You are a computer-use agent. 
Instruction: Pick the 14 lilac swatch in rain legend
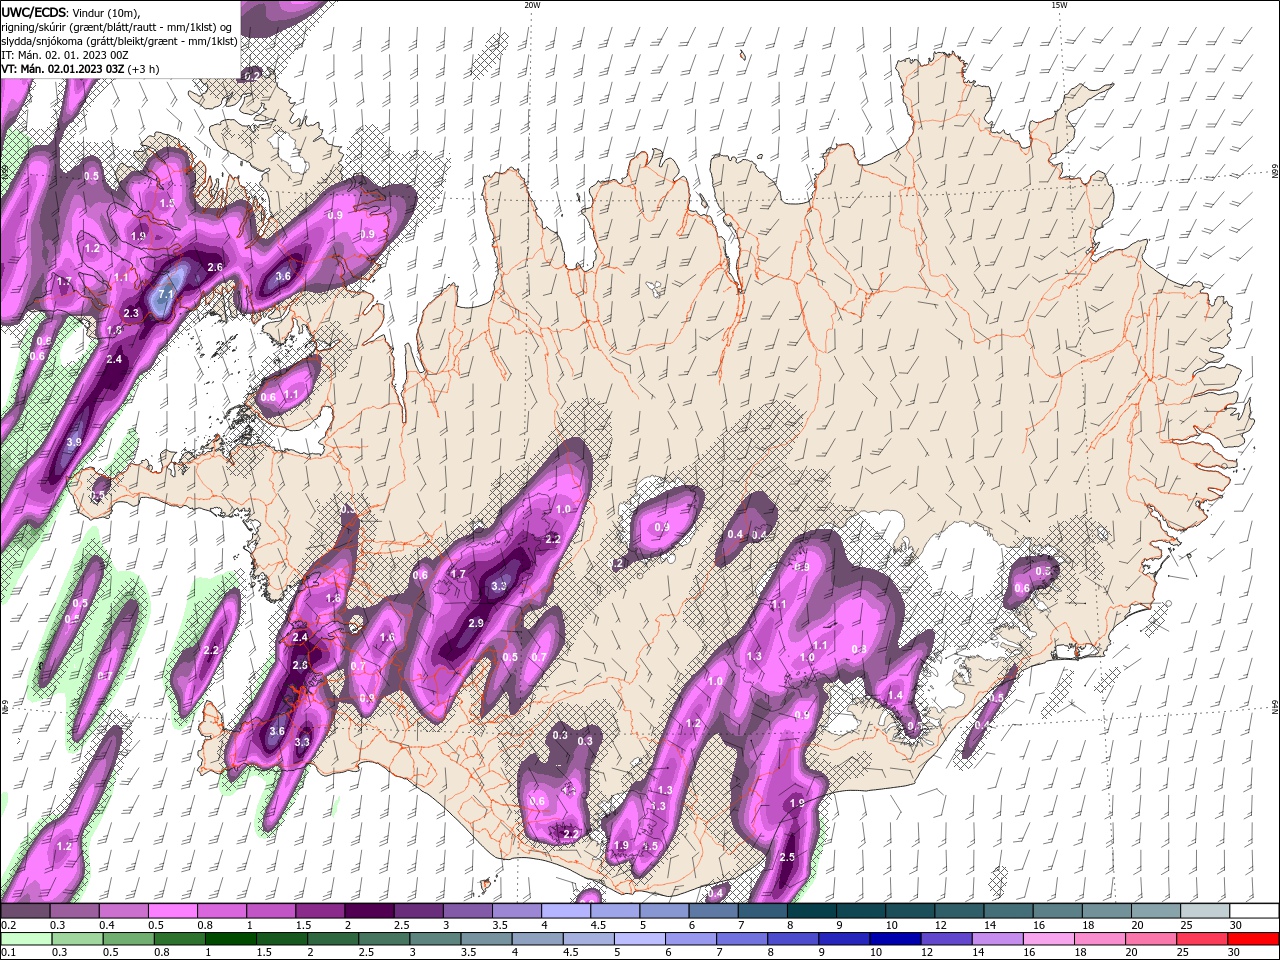coord(998,939)
